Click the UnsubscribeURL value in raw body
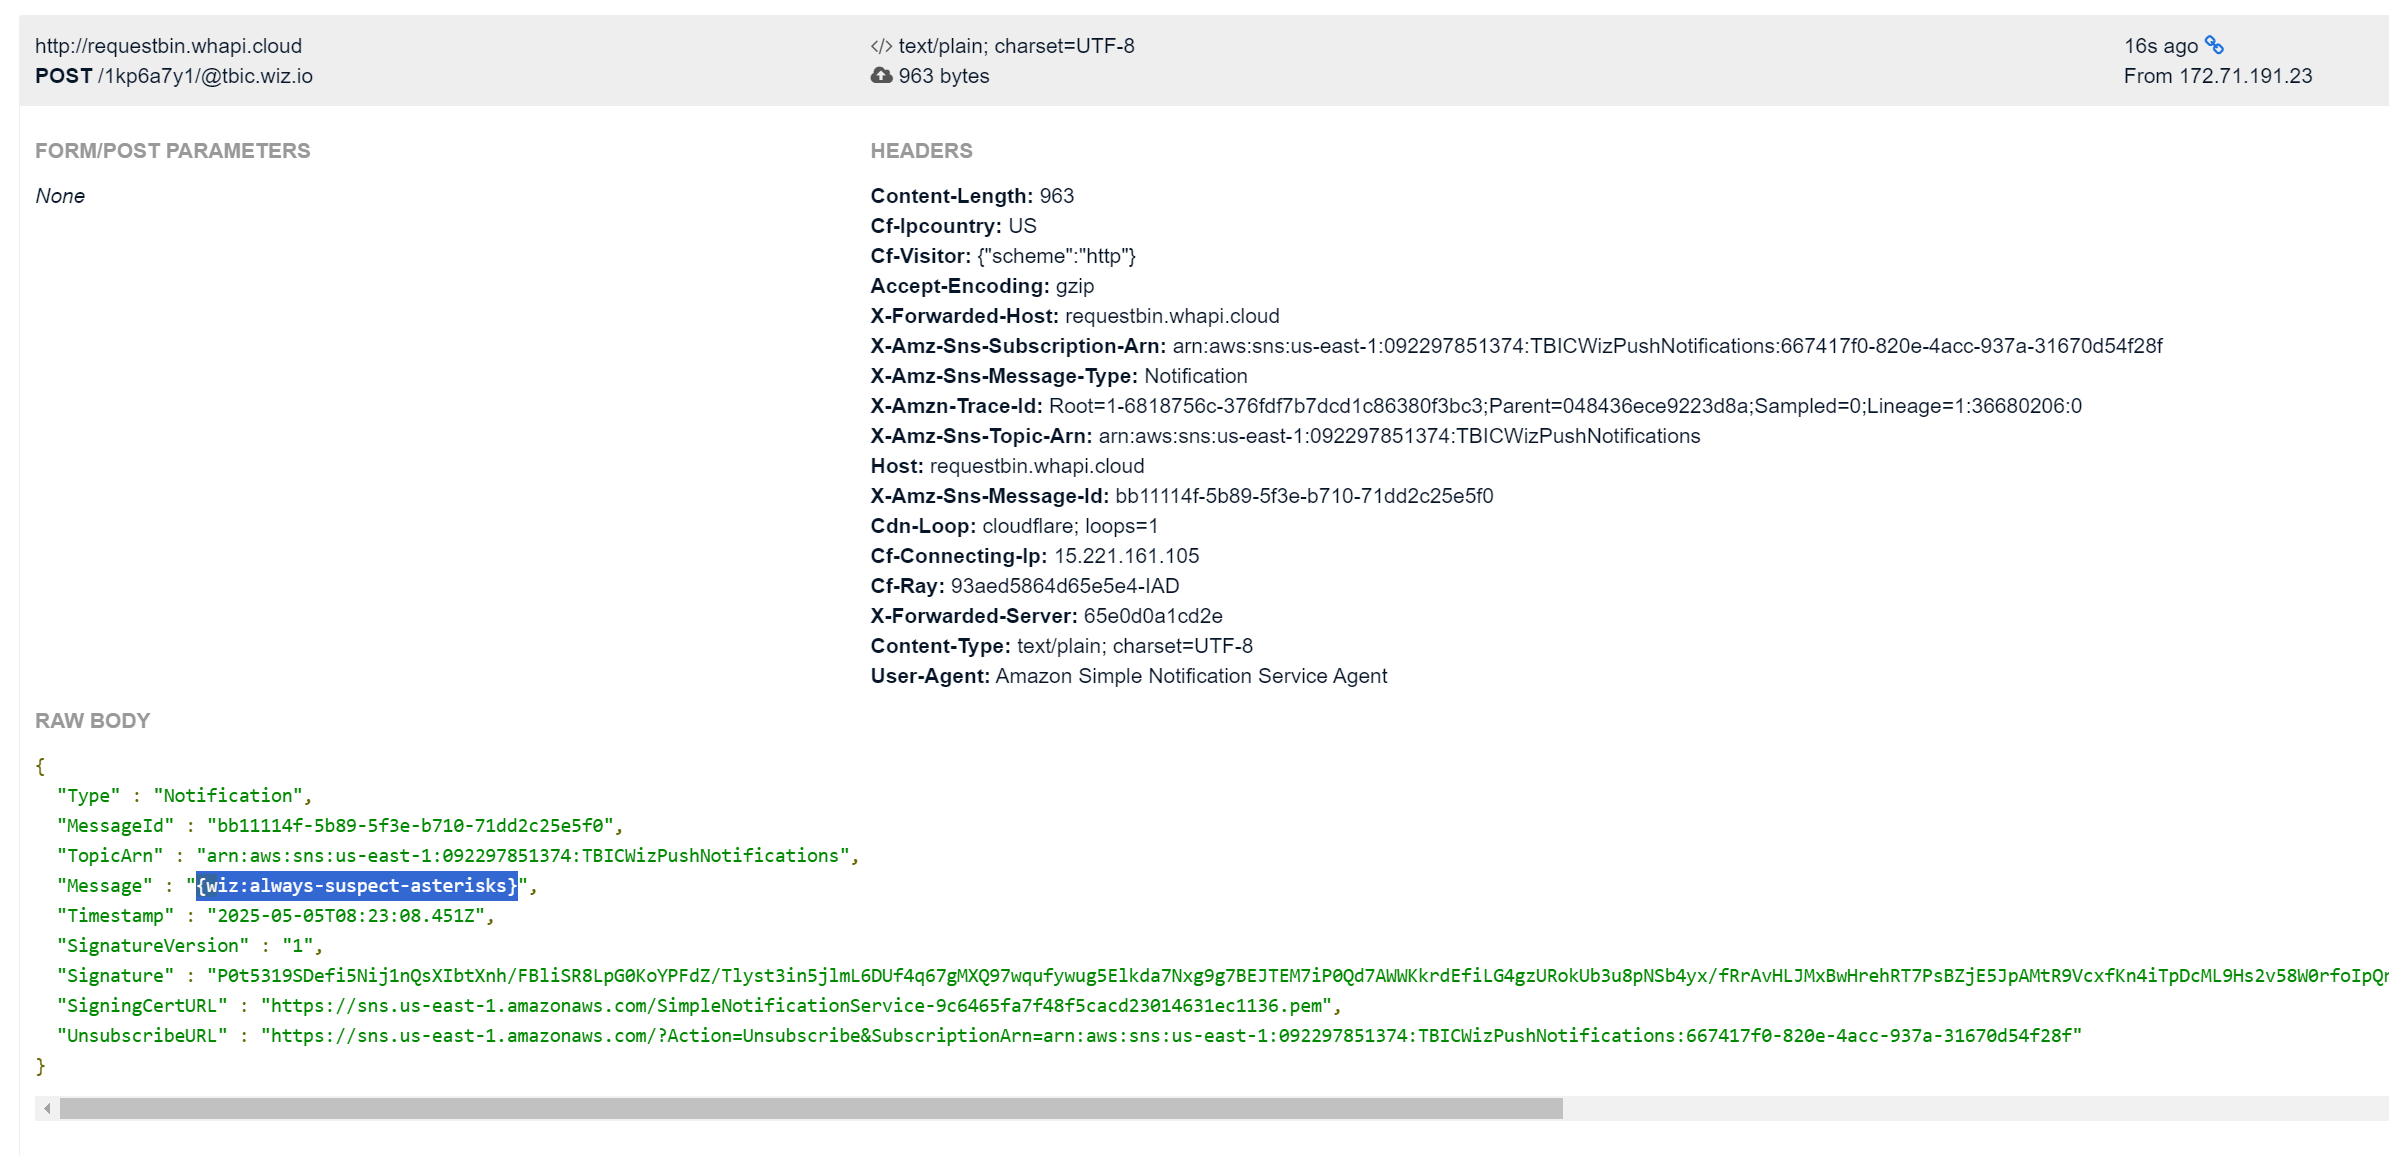The height and width of the screenshot is (1155, 2389). click(x=1171, y=1036)
